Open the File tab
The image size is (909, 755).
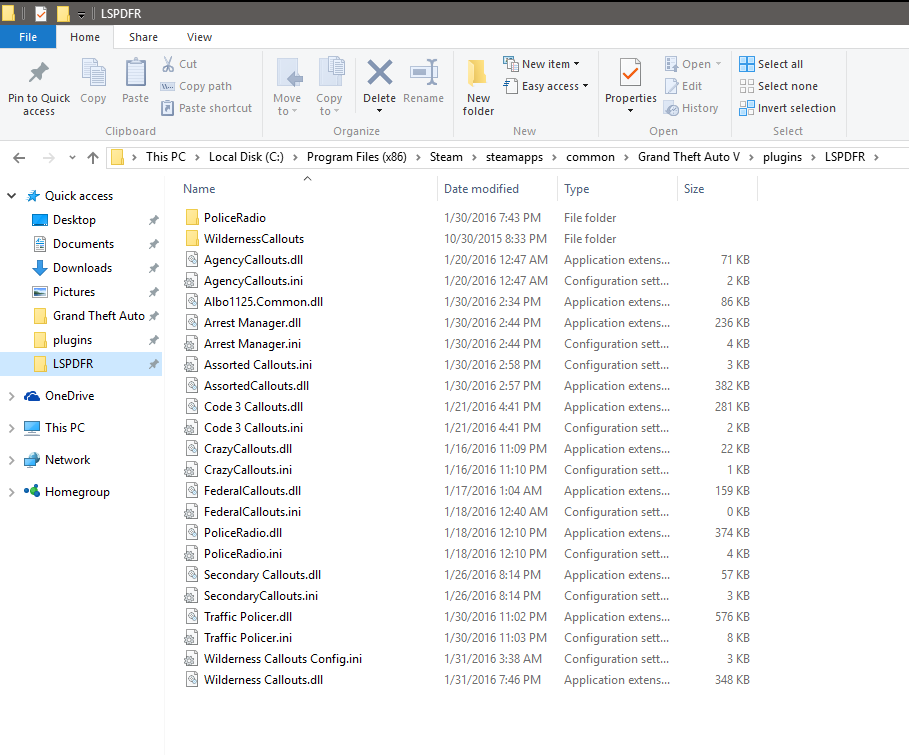pyautogui.click(x=28, y=37)
